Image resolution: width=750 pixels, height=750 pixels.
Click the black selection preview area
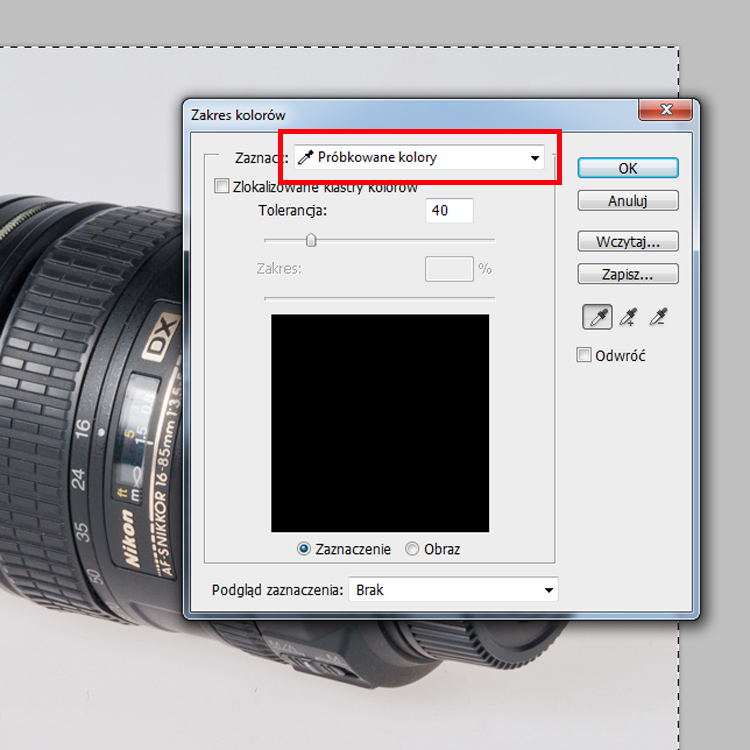380,423
